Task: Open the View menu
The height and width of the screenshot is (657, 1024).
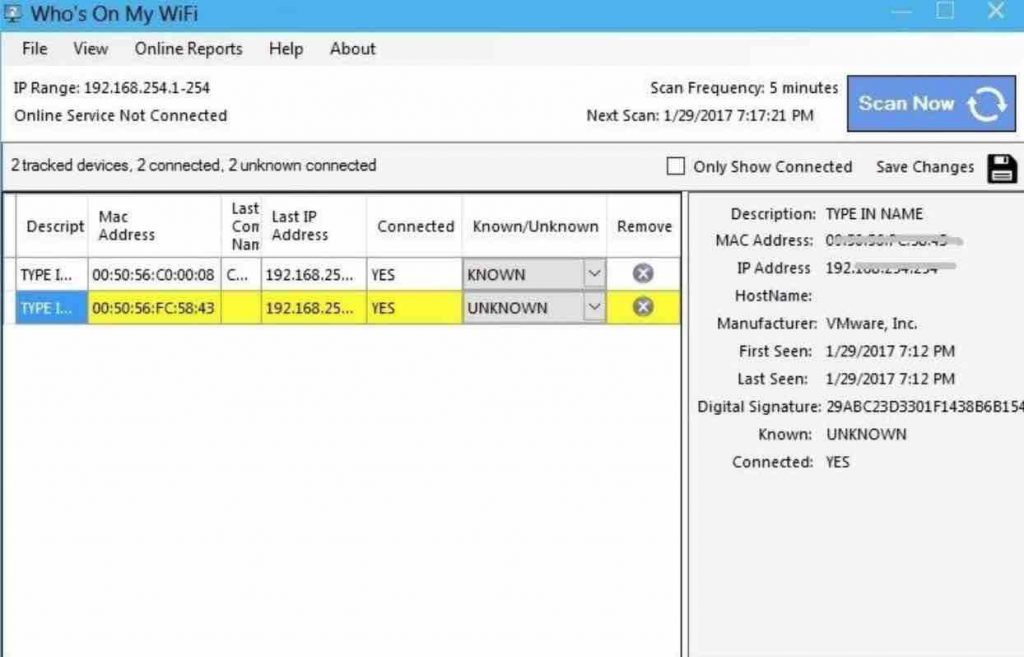Action: 90,48
